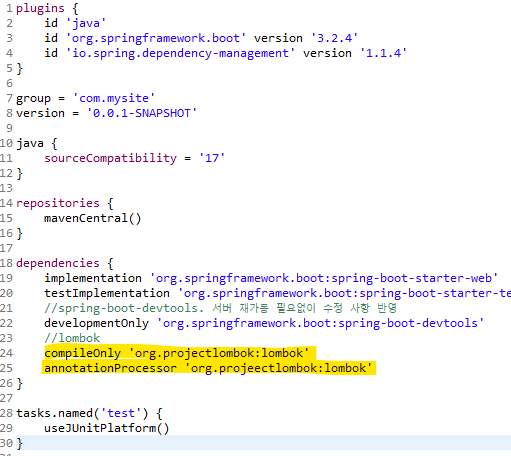Click 'useJUnitPlatform()' call
The width and height of the screenshot is (511, 456).
(x=107, y=428)
